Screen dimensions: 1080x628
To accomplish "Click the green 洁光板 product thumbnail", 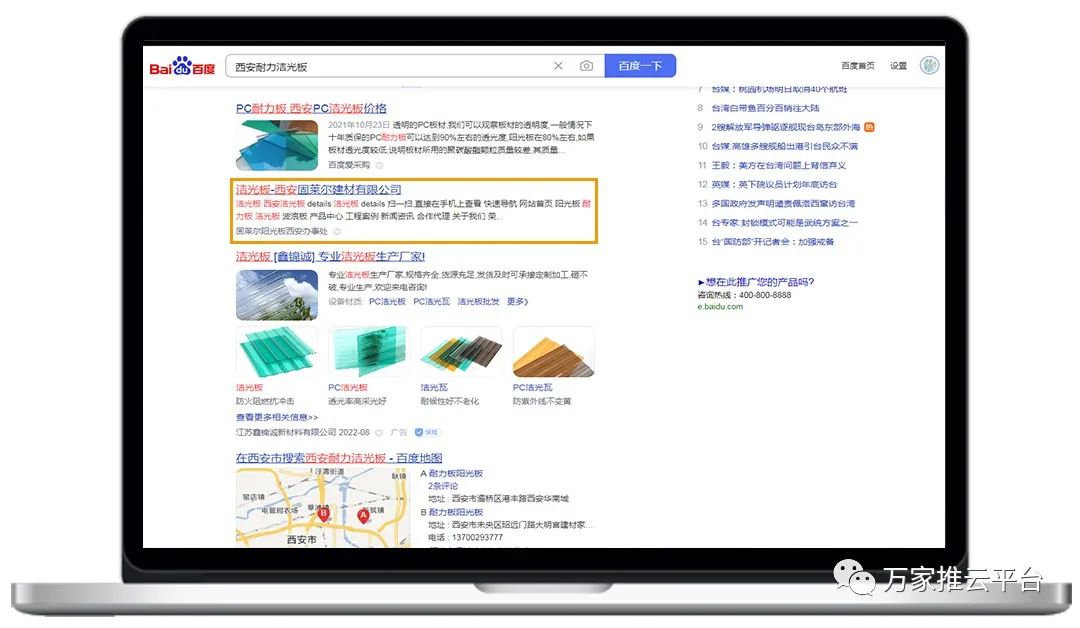I will pos(276,352).
